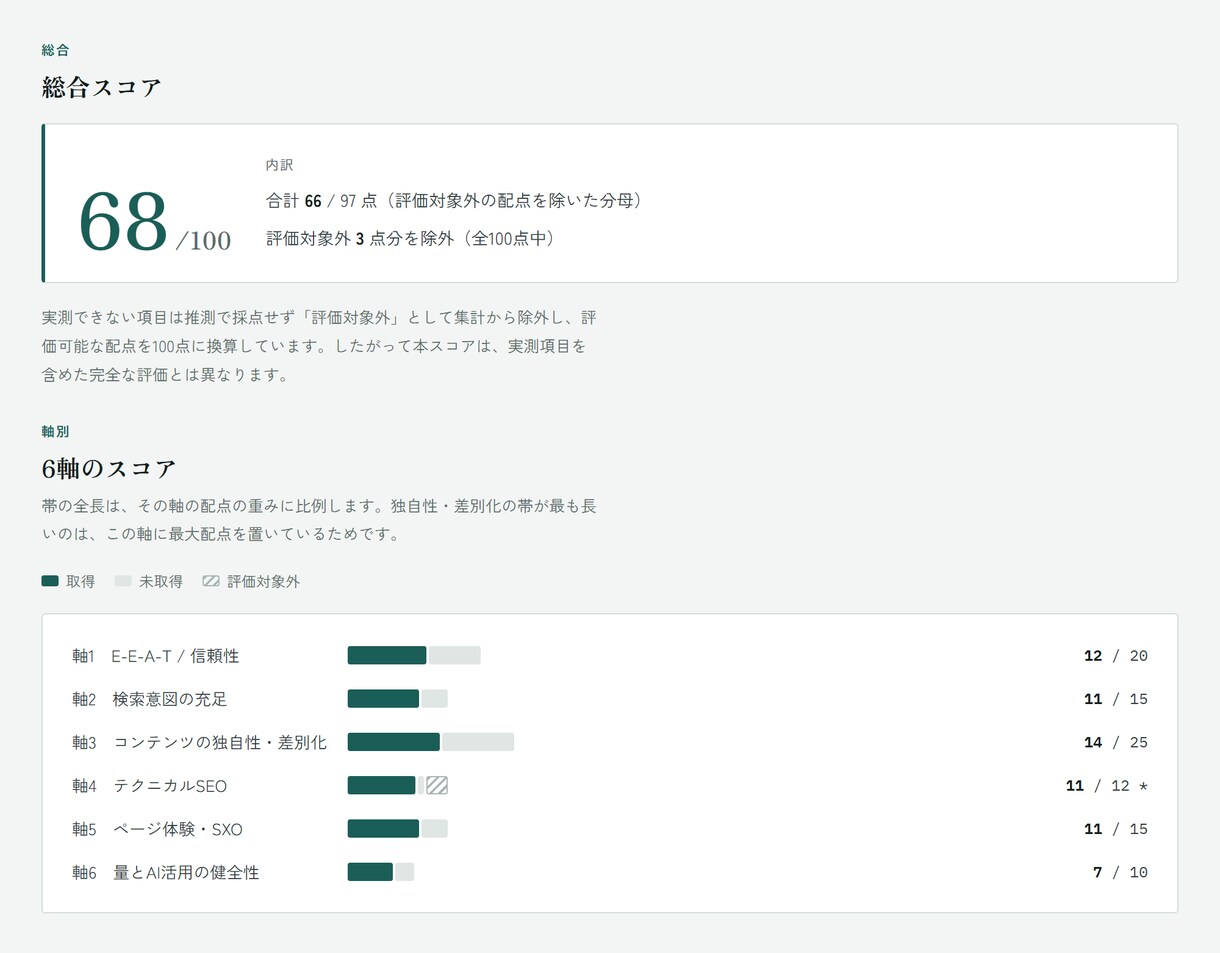Viewport: 1220px width, 953px height.
Task: Click the 軸6 量とAI活用の健全性 label
Action: pos(166,873)
